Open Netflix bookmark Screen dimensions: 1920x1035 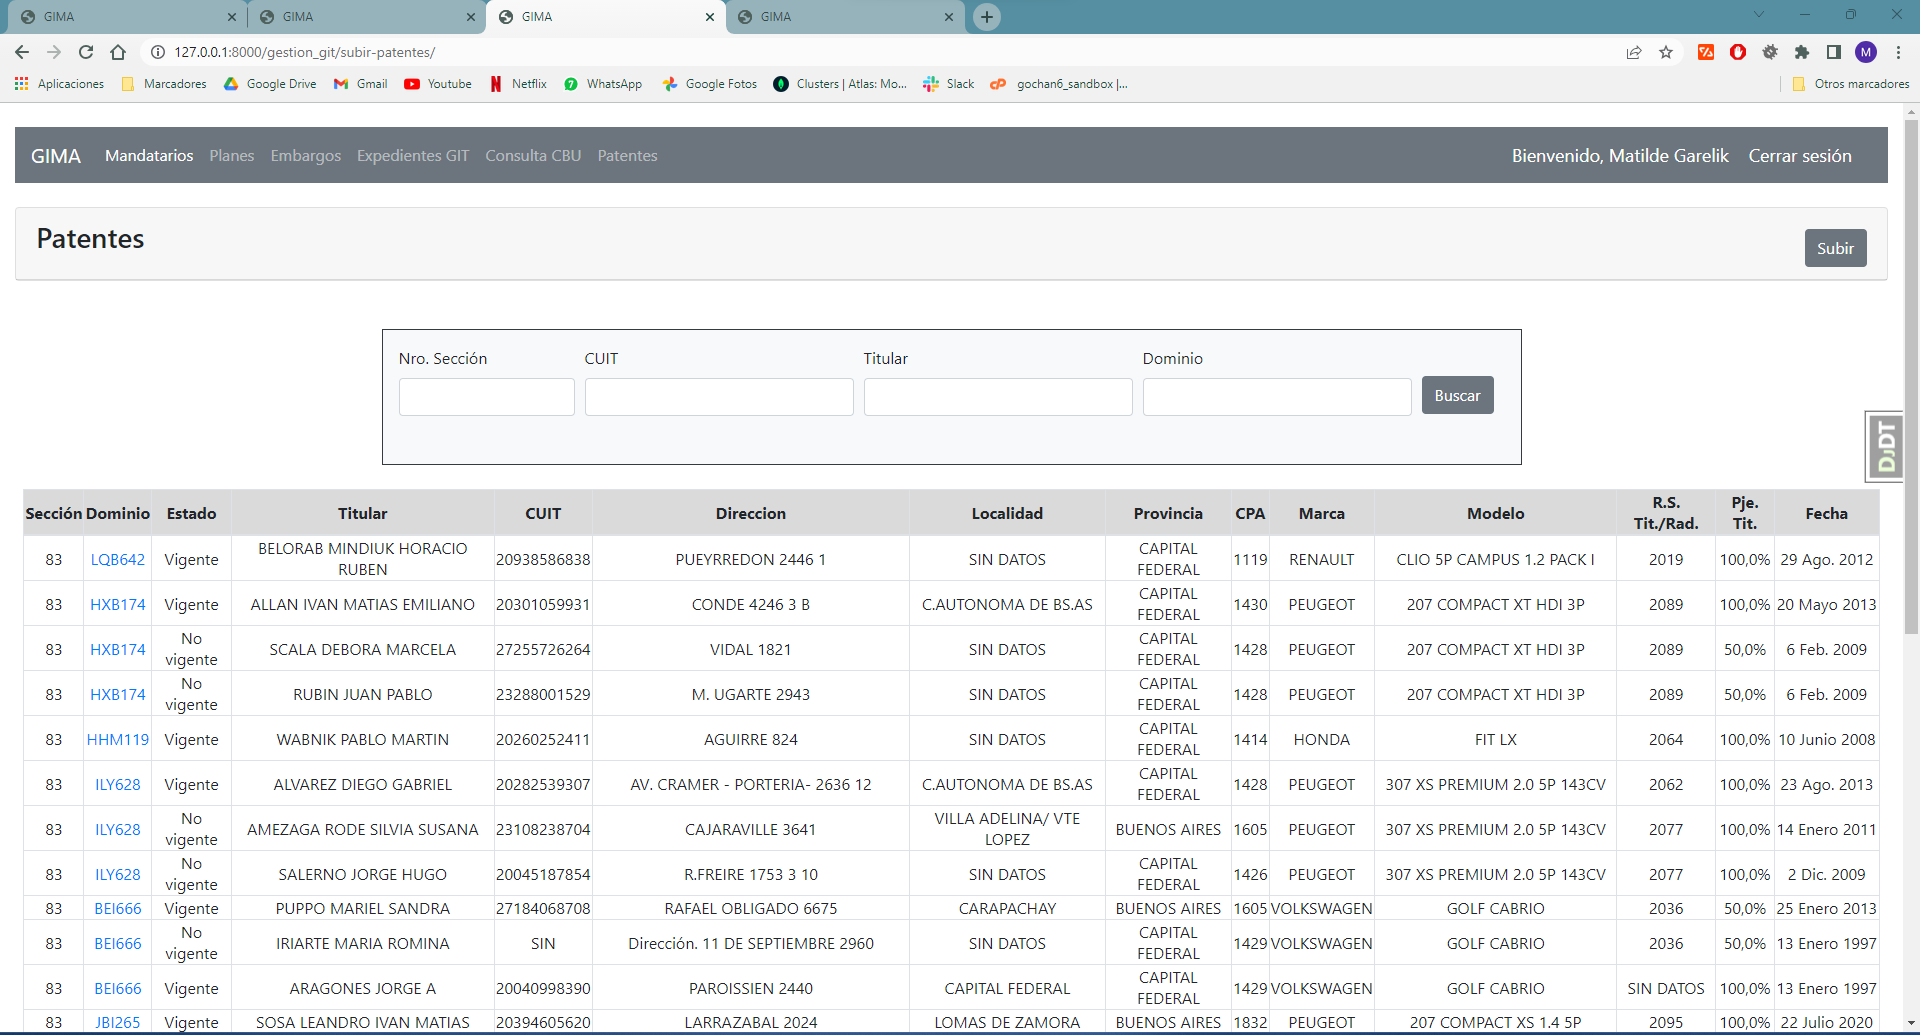point(518,84)
